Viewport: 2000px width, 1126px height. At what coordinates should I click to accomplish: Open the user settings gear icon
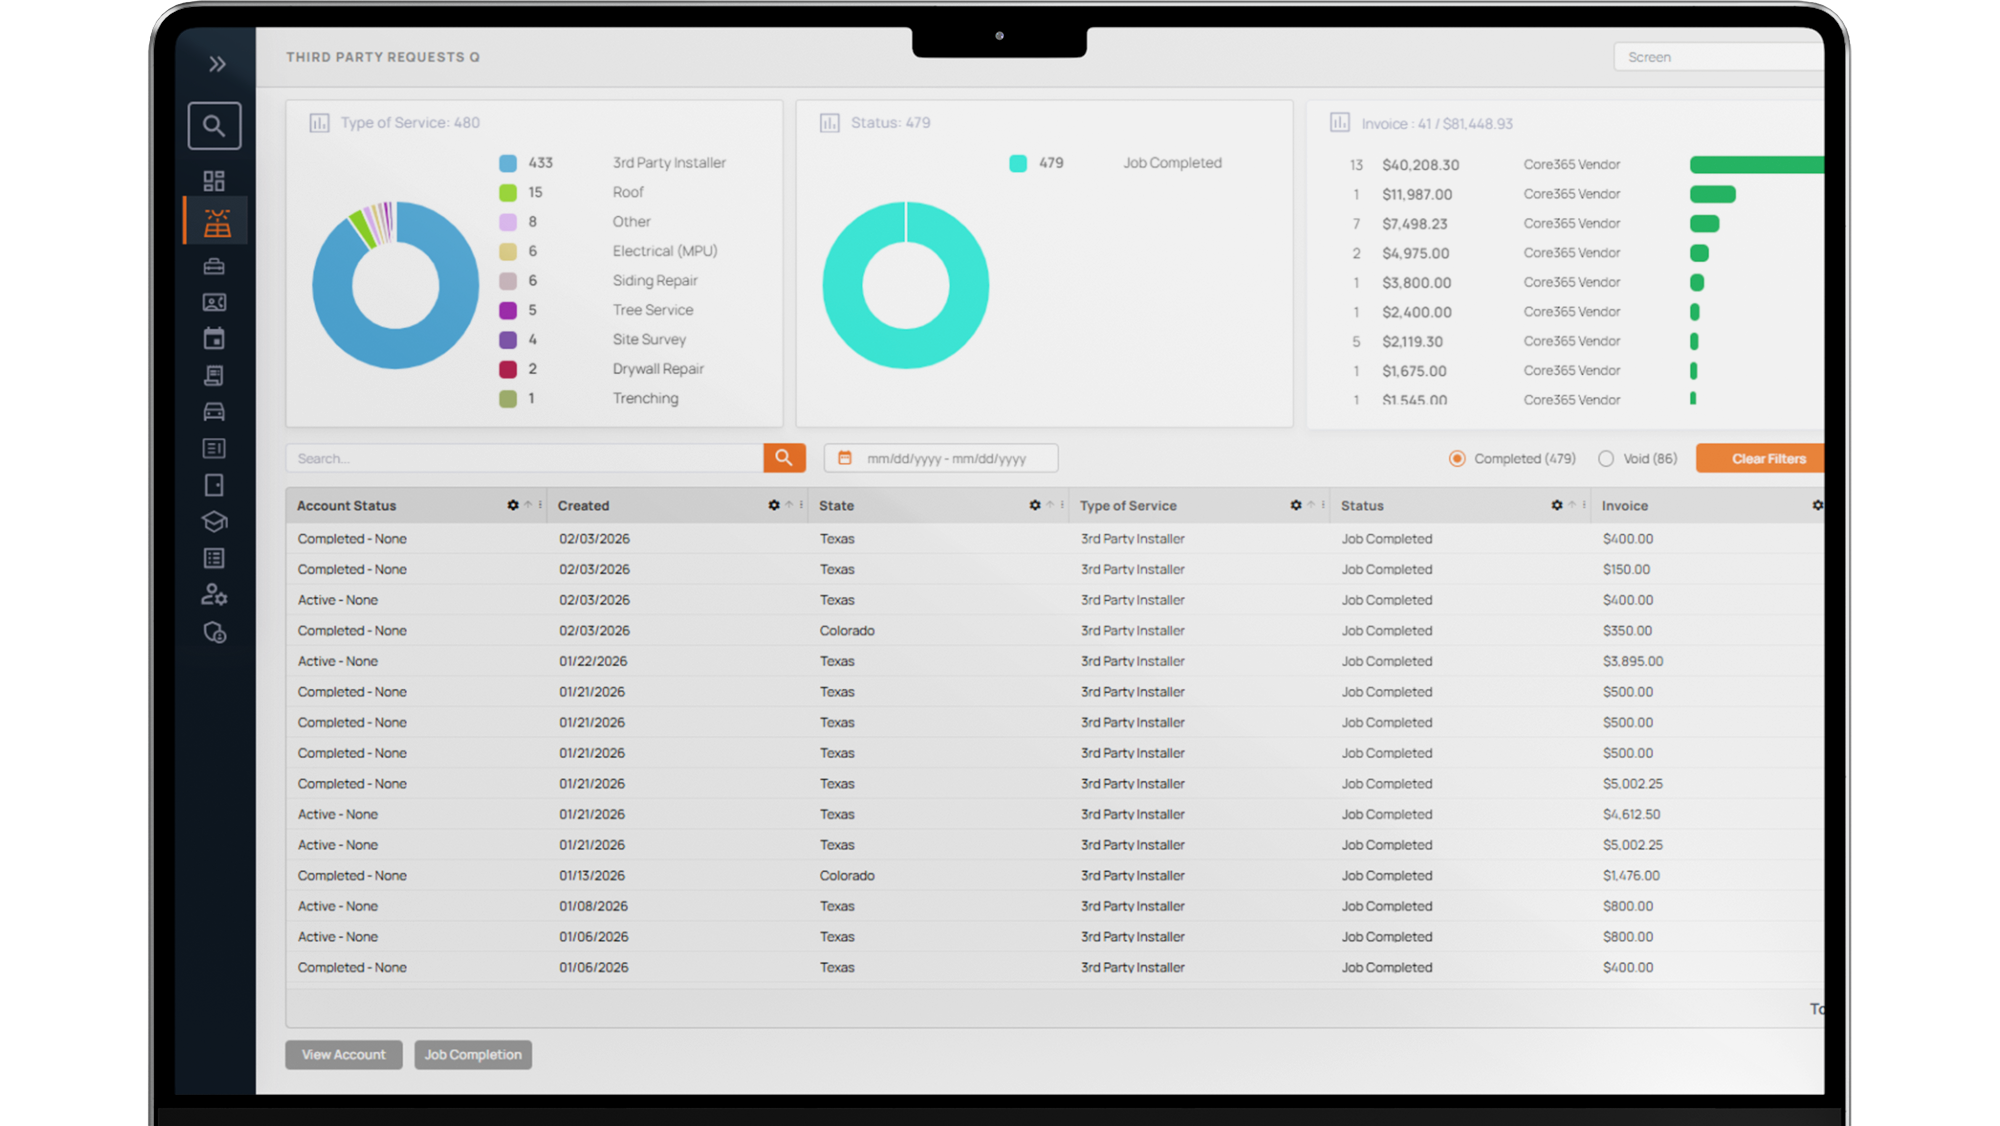tap(214, 595)
